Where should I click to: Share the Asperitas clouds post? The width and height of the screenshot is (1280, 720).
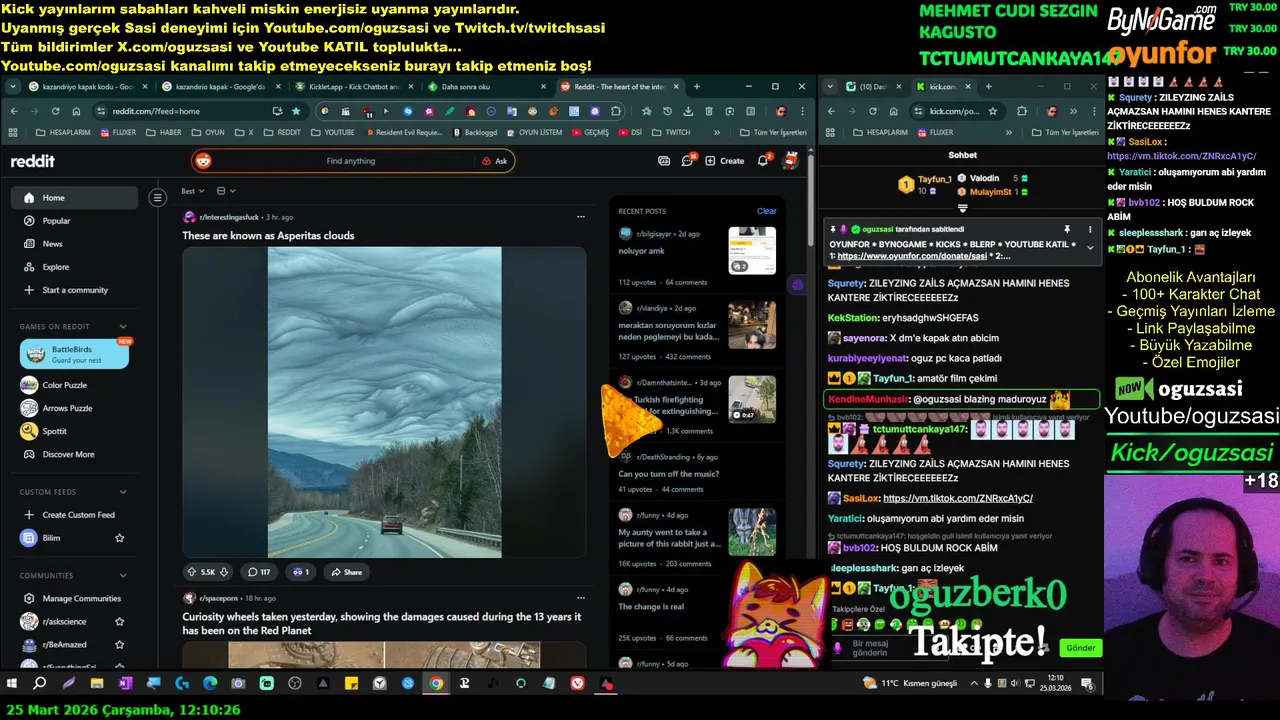(x=345, y=572)
